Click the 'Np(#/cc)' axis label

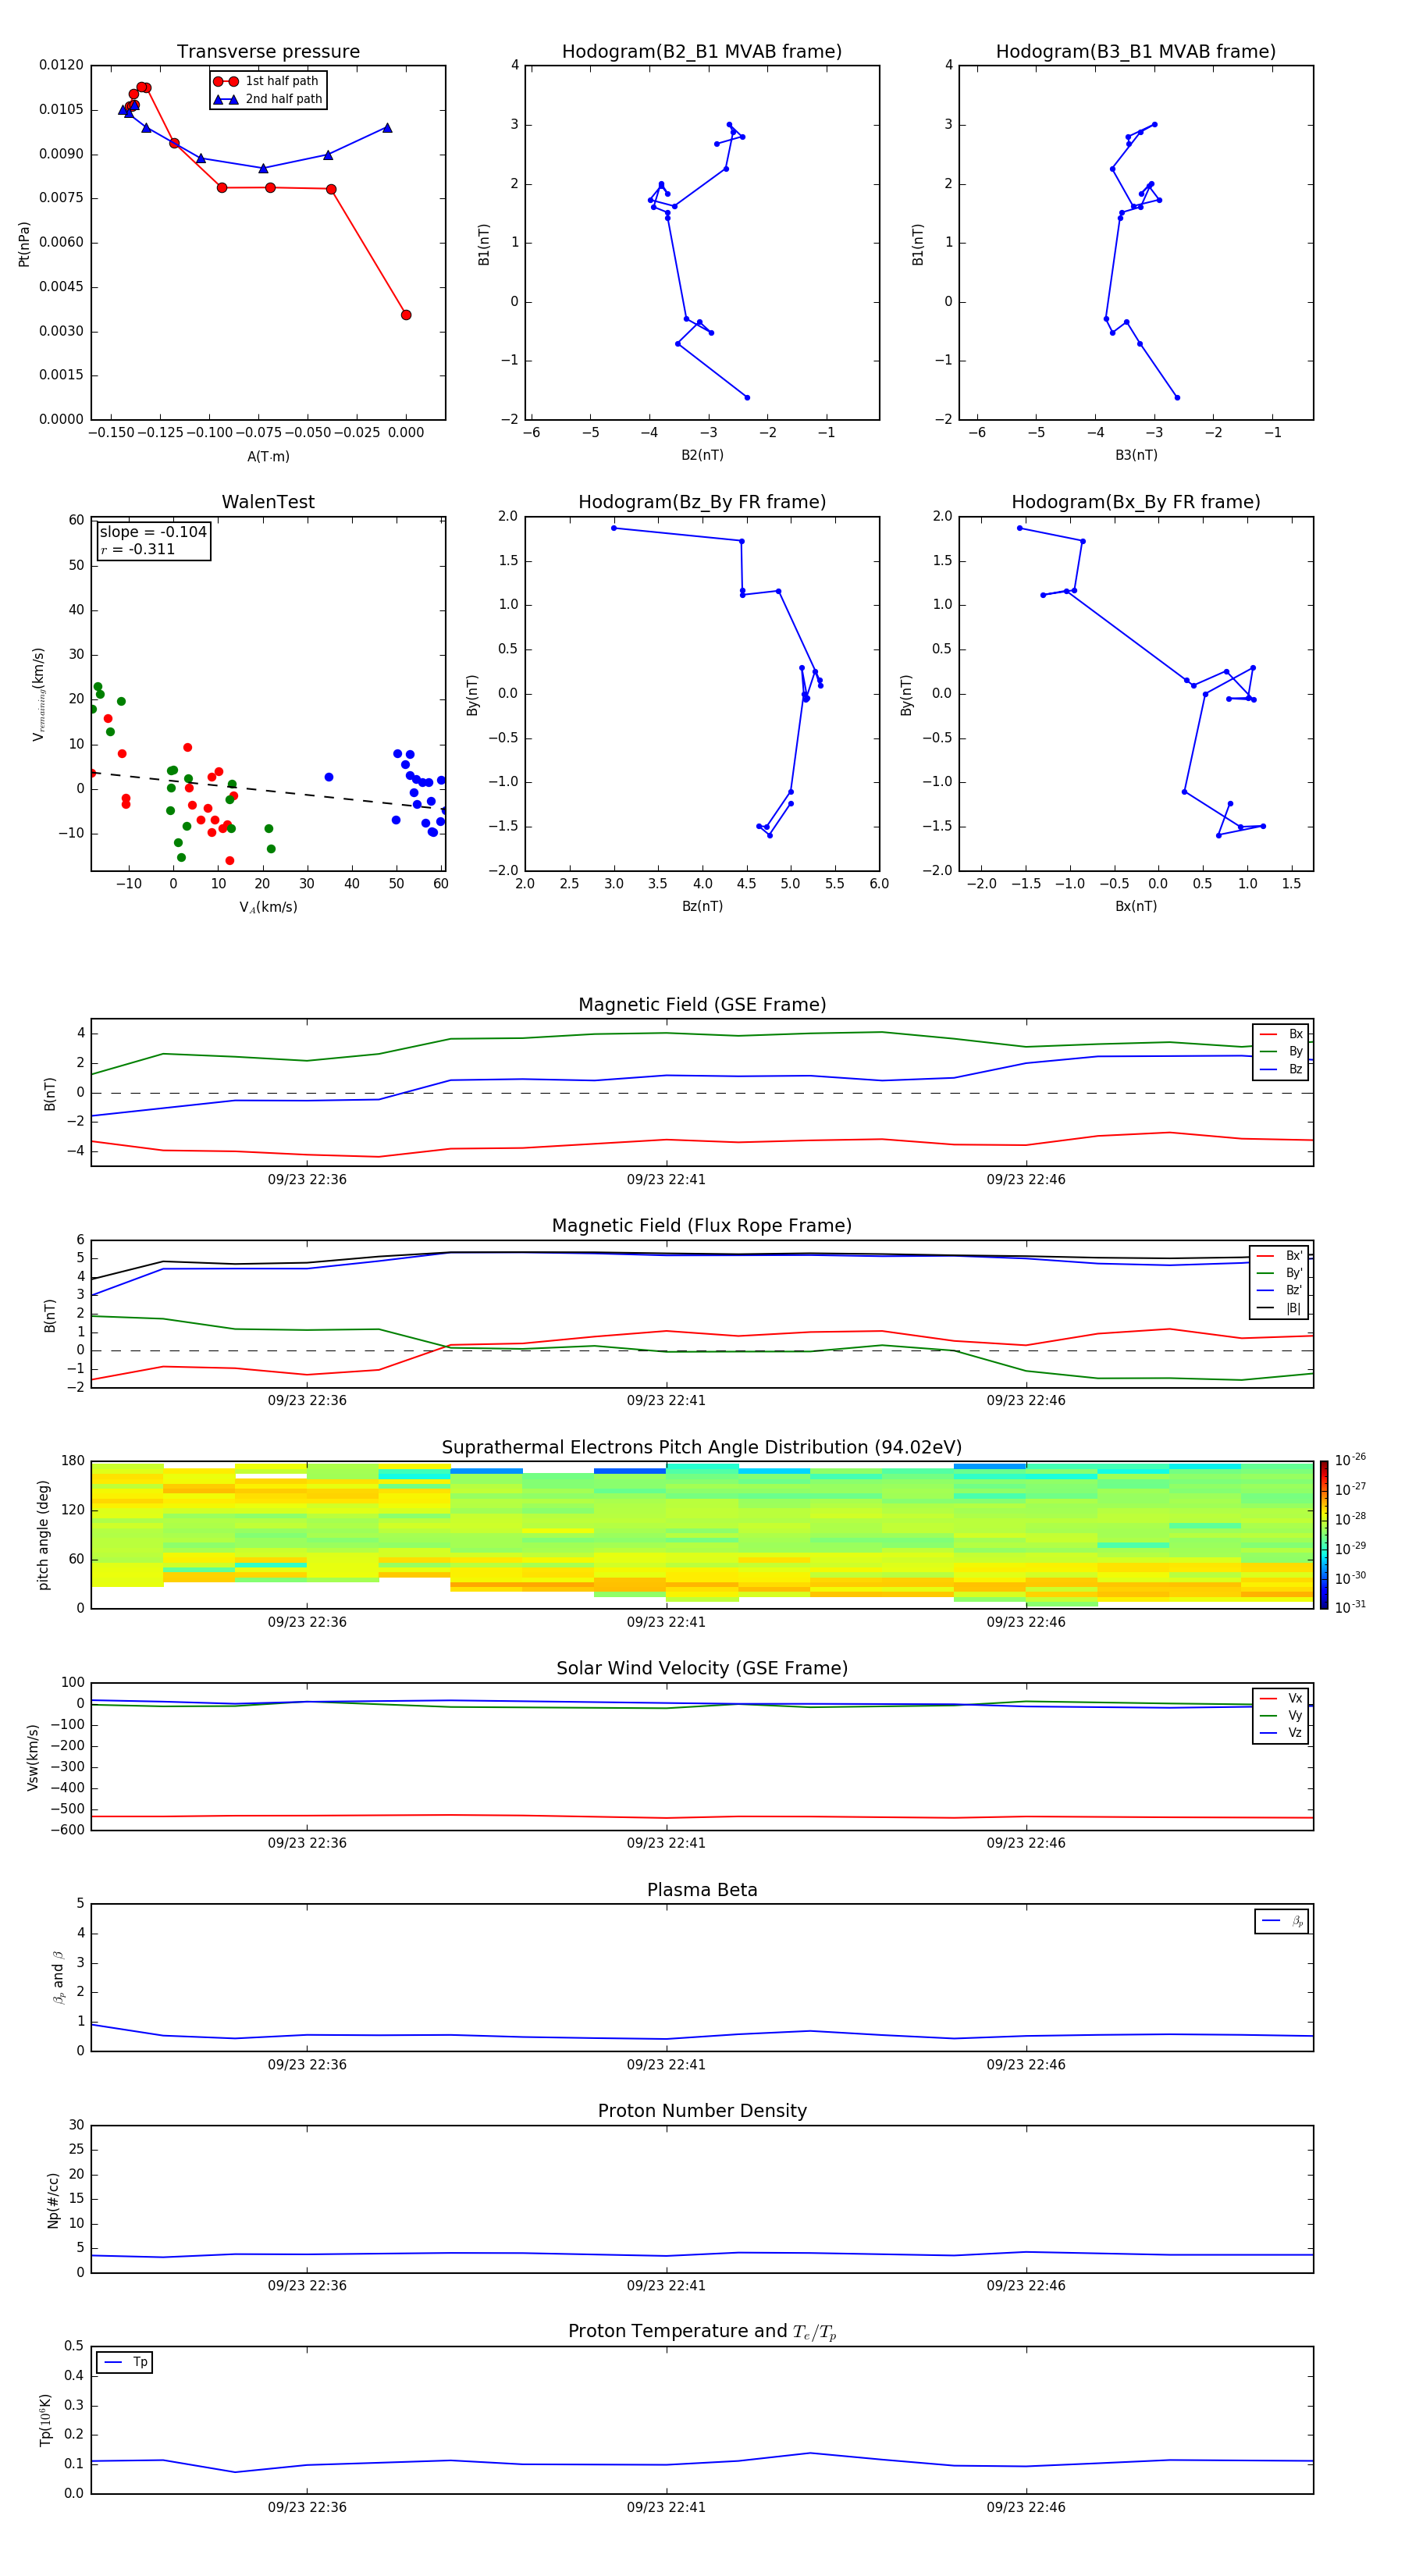coord(53,2200)
